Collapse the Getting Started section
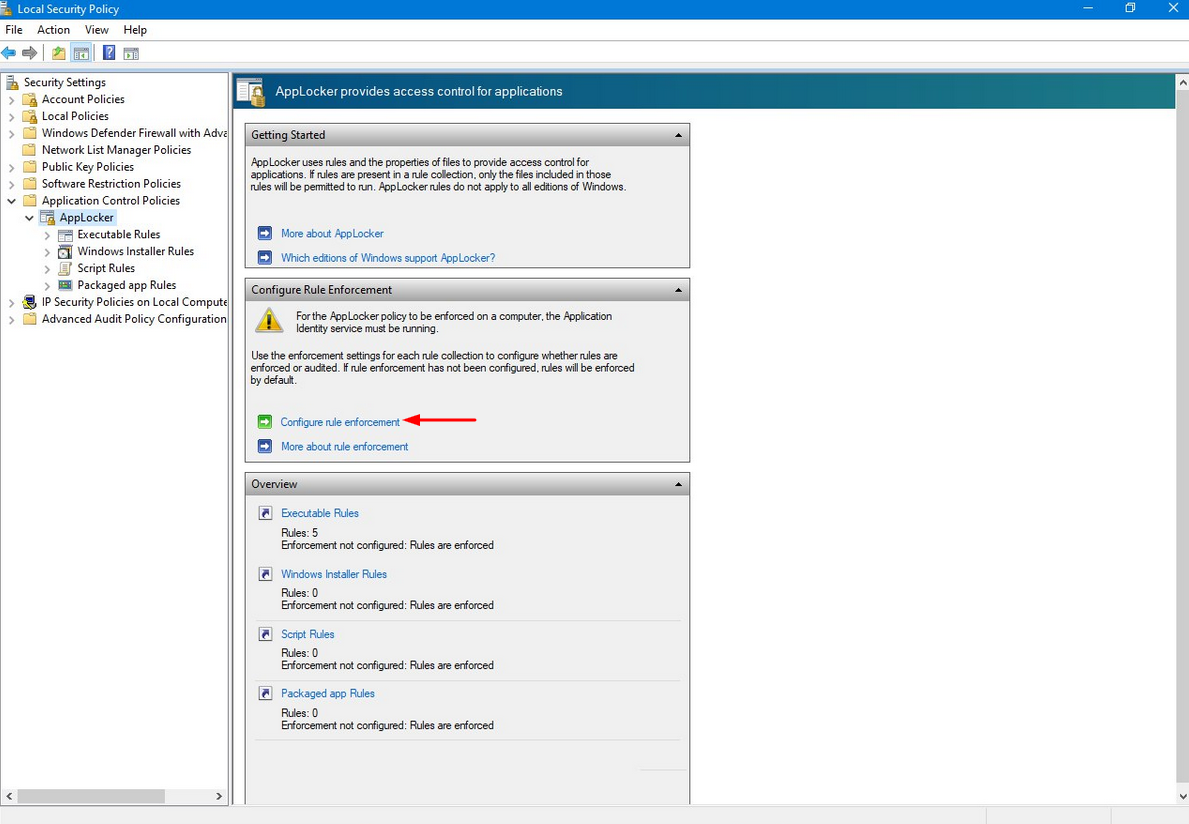This screenshot has height=824, width=1189. pyautogui.click(x=678, y=135)
